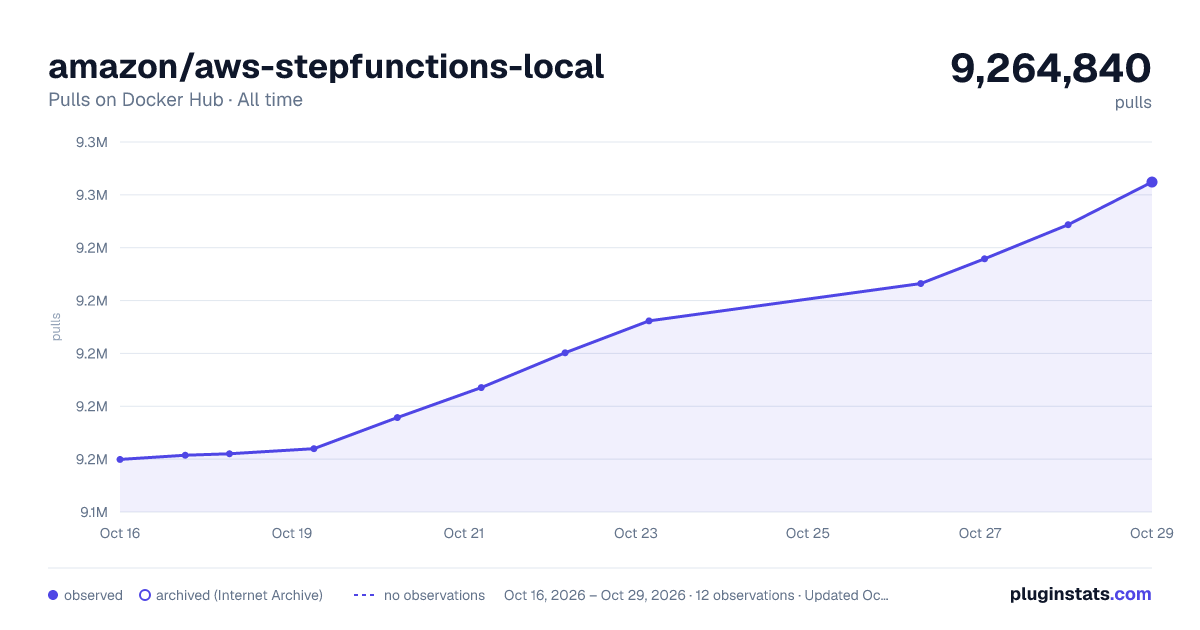Click the '12 observations' date range footer text

[696, 595]
